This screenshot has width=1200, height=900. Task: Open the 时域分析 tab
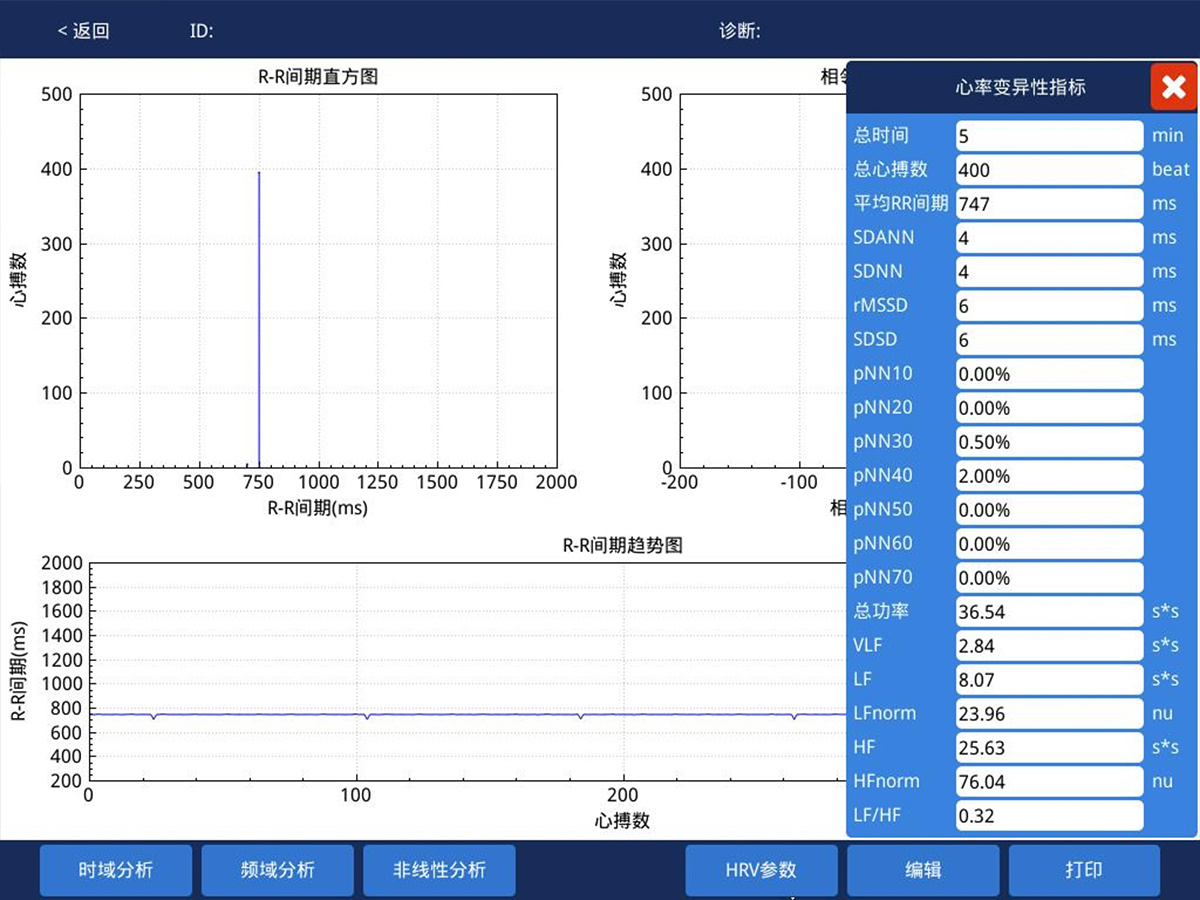[116, 870]
